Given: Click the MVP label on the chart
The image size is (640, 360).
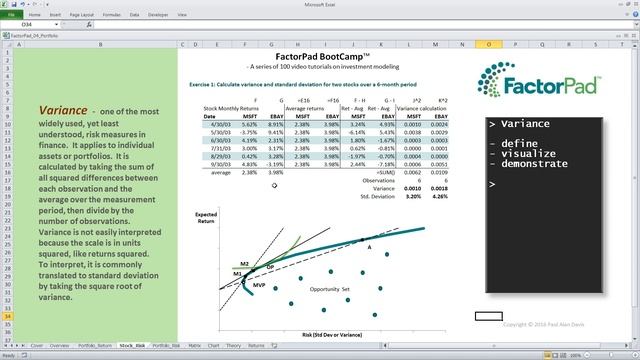Looking at the screenshot, I should pos(259,285).
